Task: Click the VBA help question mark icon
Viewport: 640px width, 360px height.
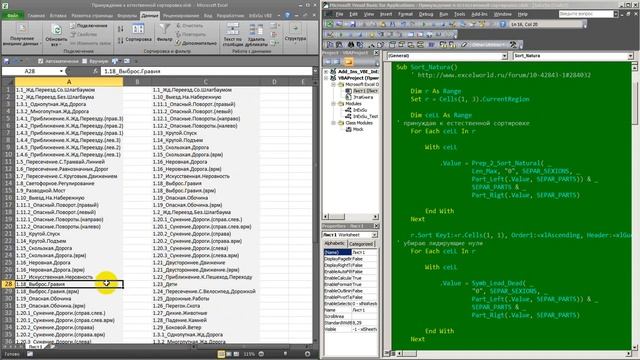Action: 503,24
